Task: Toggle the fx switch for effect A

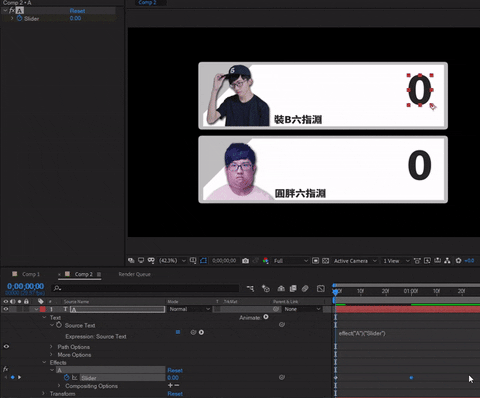Action: tap(5, 369)
